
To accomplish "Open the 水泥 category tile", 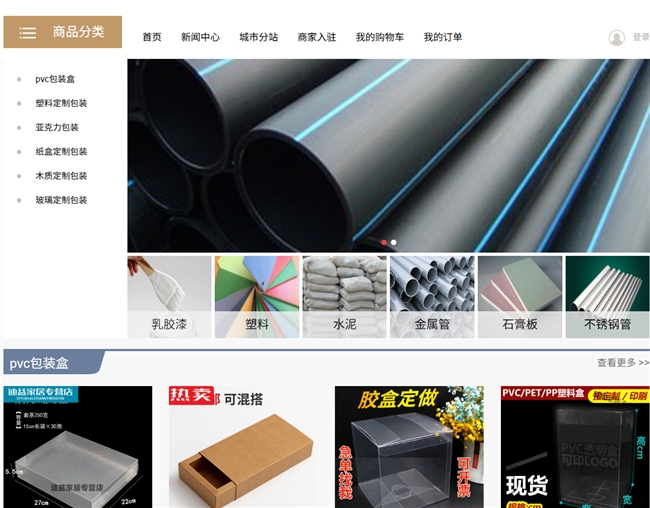I will pos(344,297).
